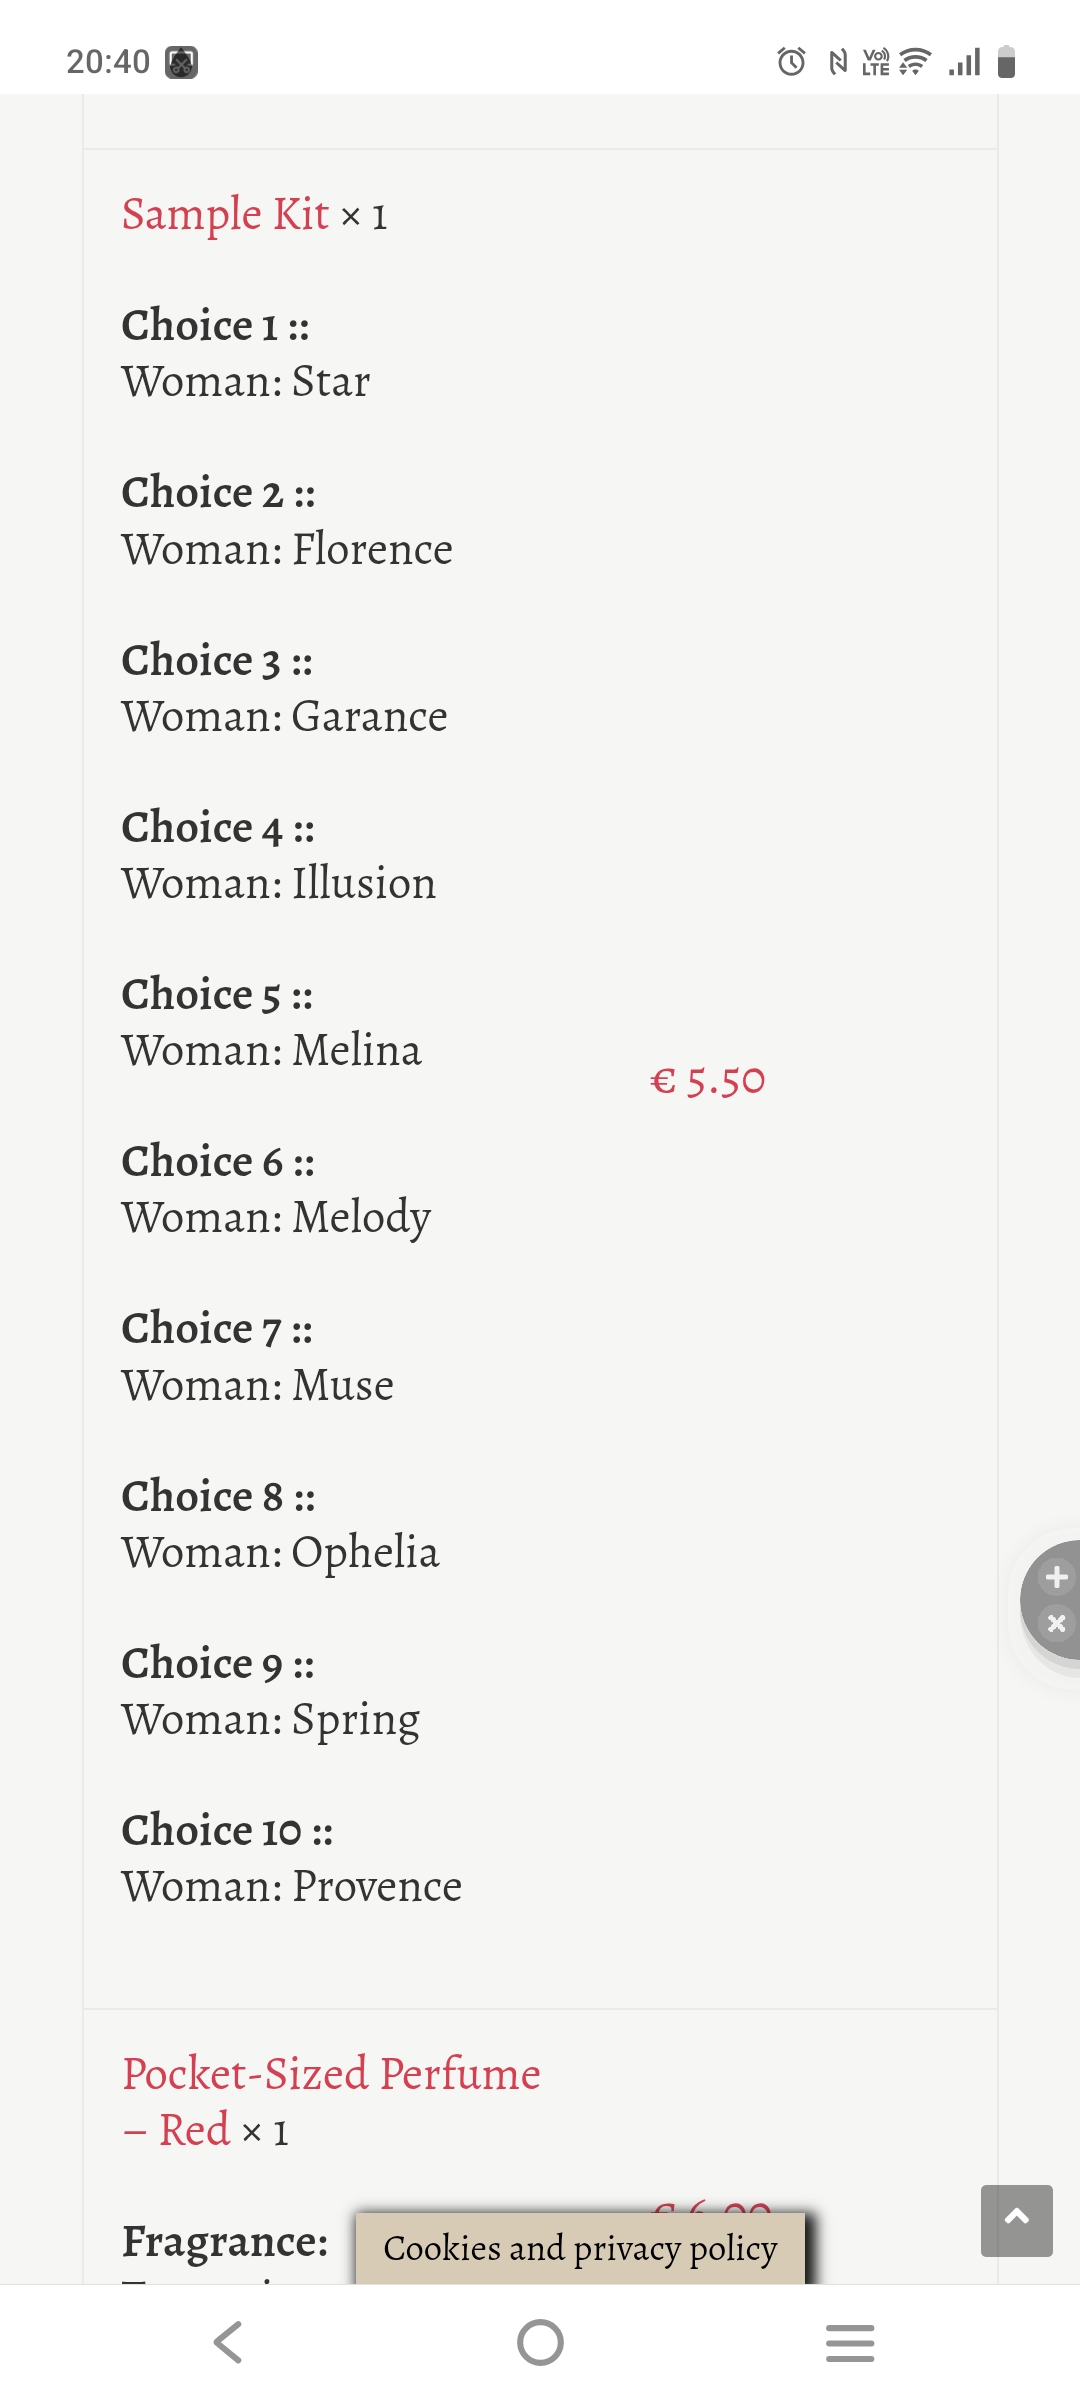The image size is (1080, 2400).
Task: Tap the Choice 5 Woman: Melina entry
Action: tap(272, 1023)
